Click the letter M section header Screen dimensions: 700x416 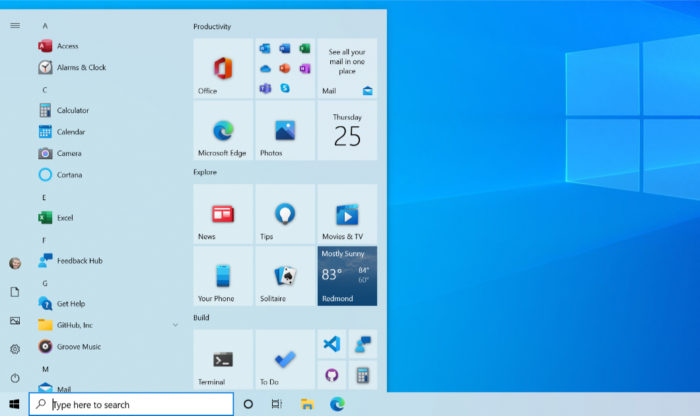[45, 369]
